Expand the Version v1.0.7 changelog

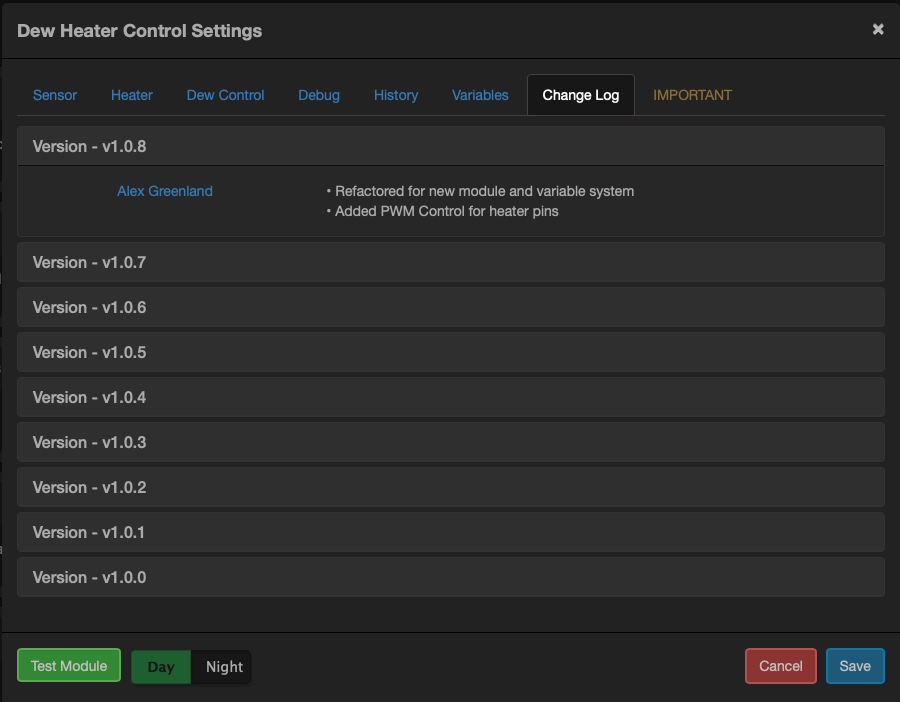coord(89,262)
